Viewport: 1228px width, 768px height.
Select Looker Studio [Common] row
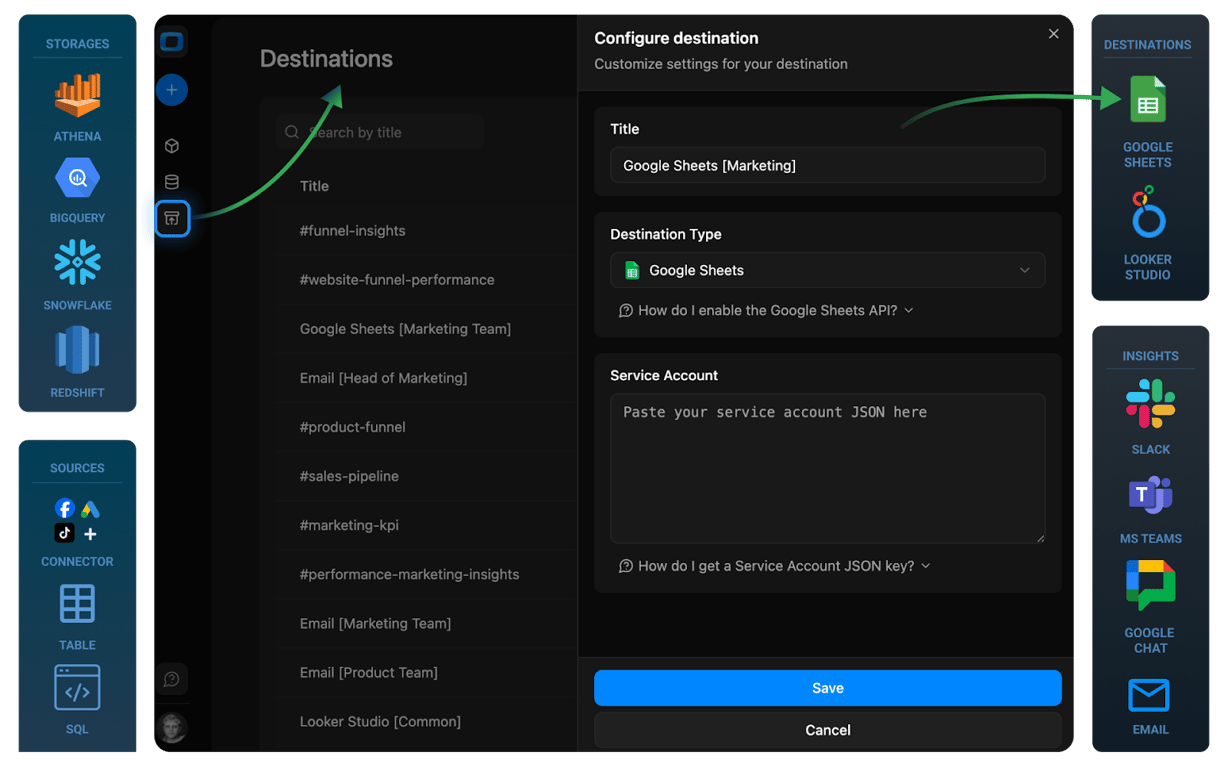tap(427, 721)
